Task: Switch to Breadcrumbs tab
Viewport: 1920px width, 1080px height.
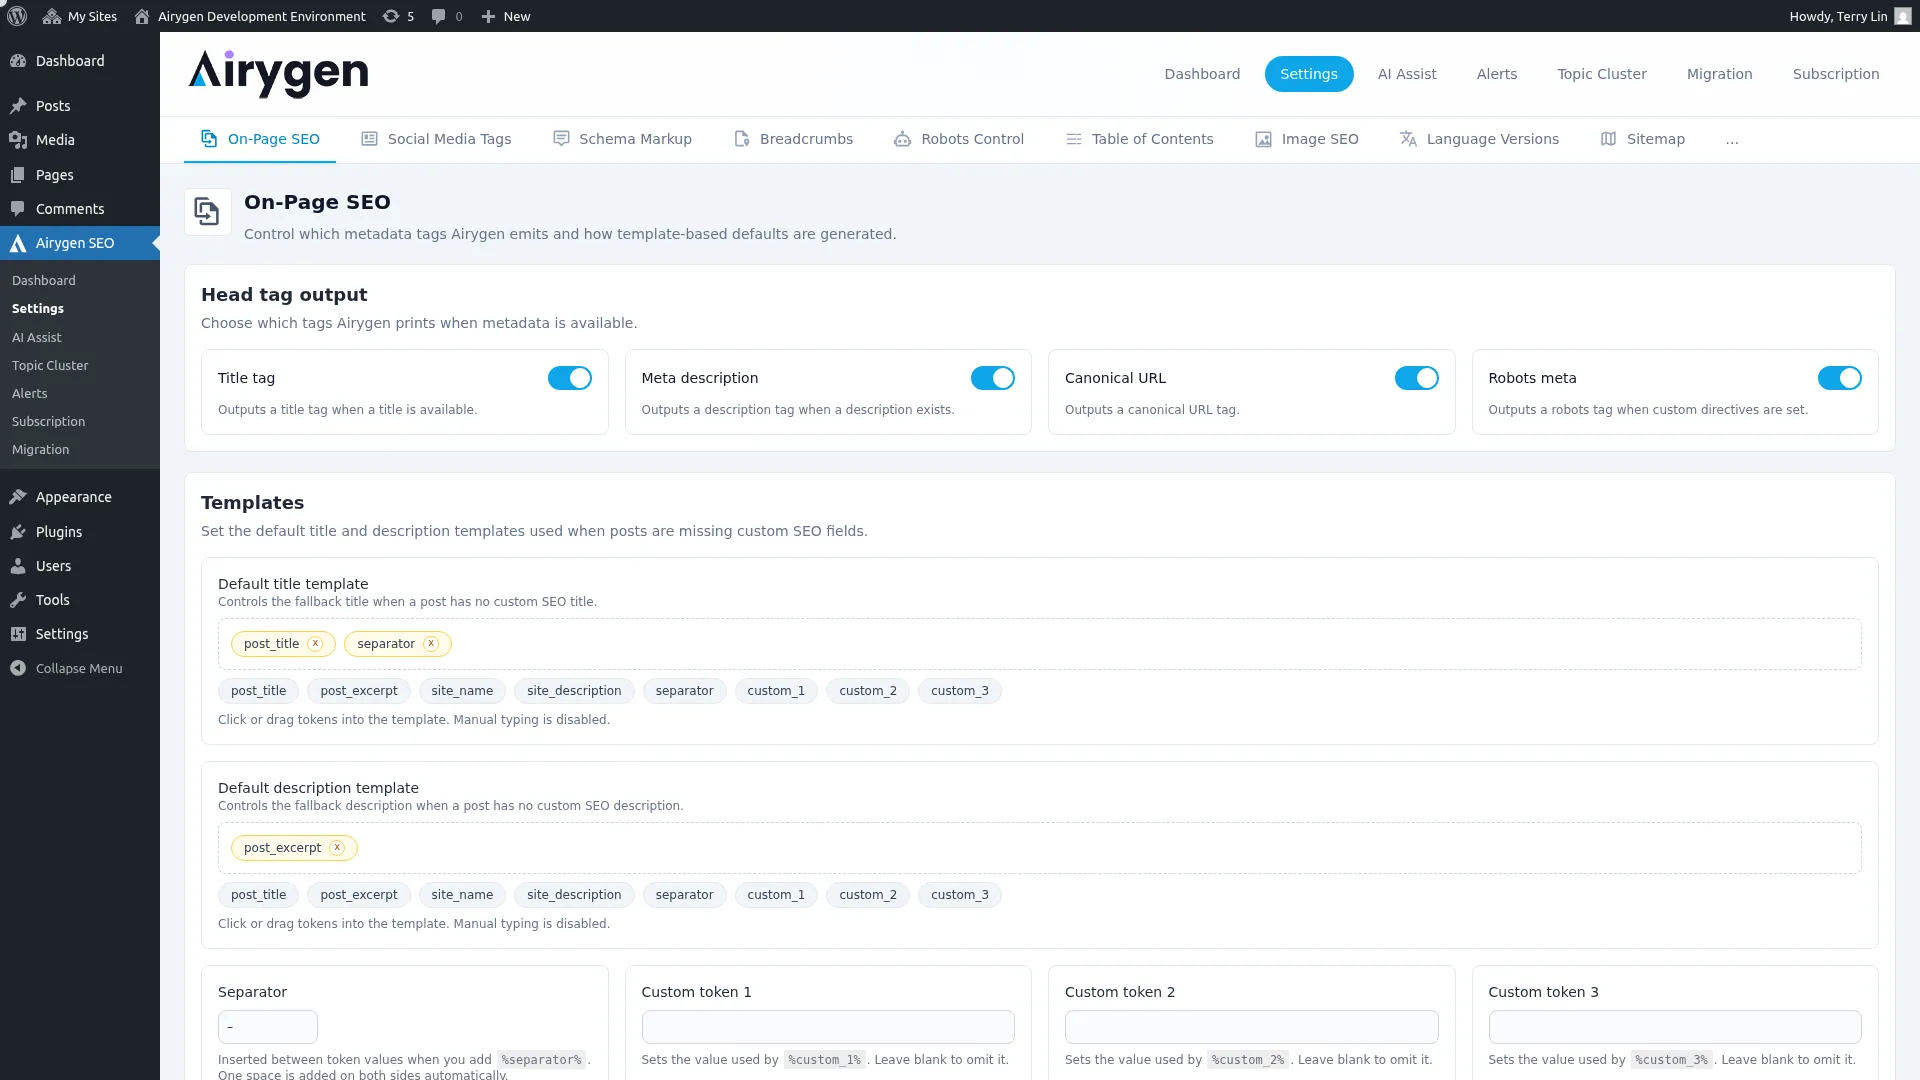Action: point(794,139)
